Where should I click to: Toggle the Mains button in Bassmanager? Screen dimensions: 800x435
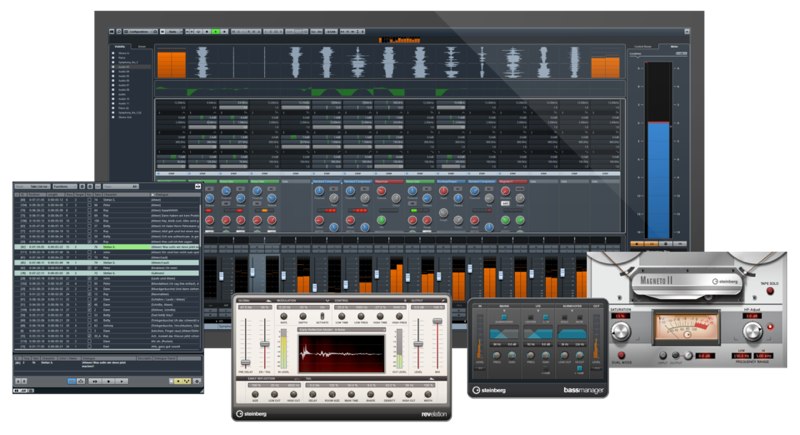[x=504, y=317]
